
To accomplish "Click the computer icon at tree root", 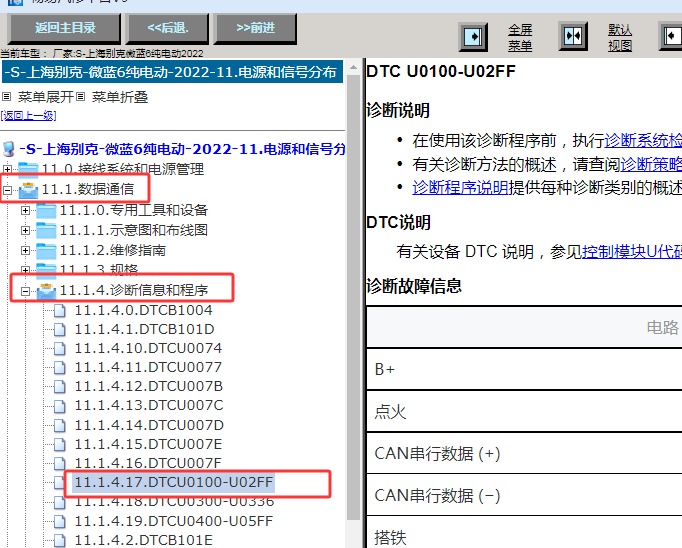I will click(9, 149).
